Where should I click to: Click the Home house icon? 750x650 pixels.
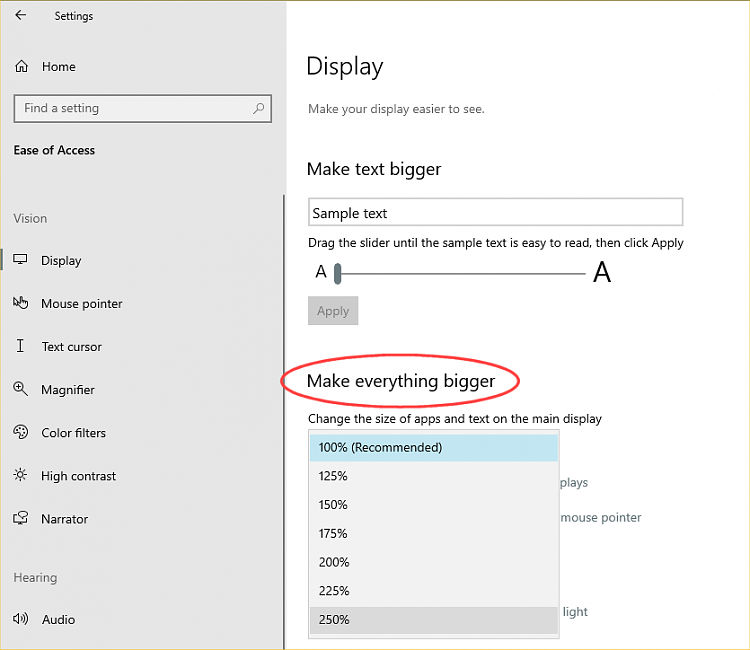click(22, 66)
